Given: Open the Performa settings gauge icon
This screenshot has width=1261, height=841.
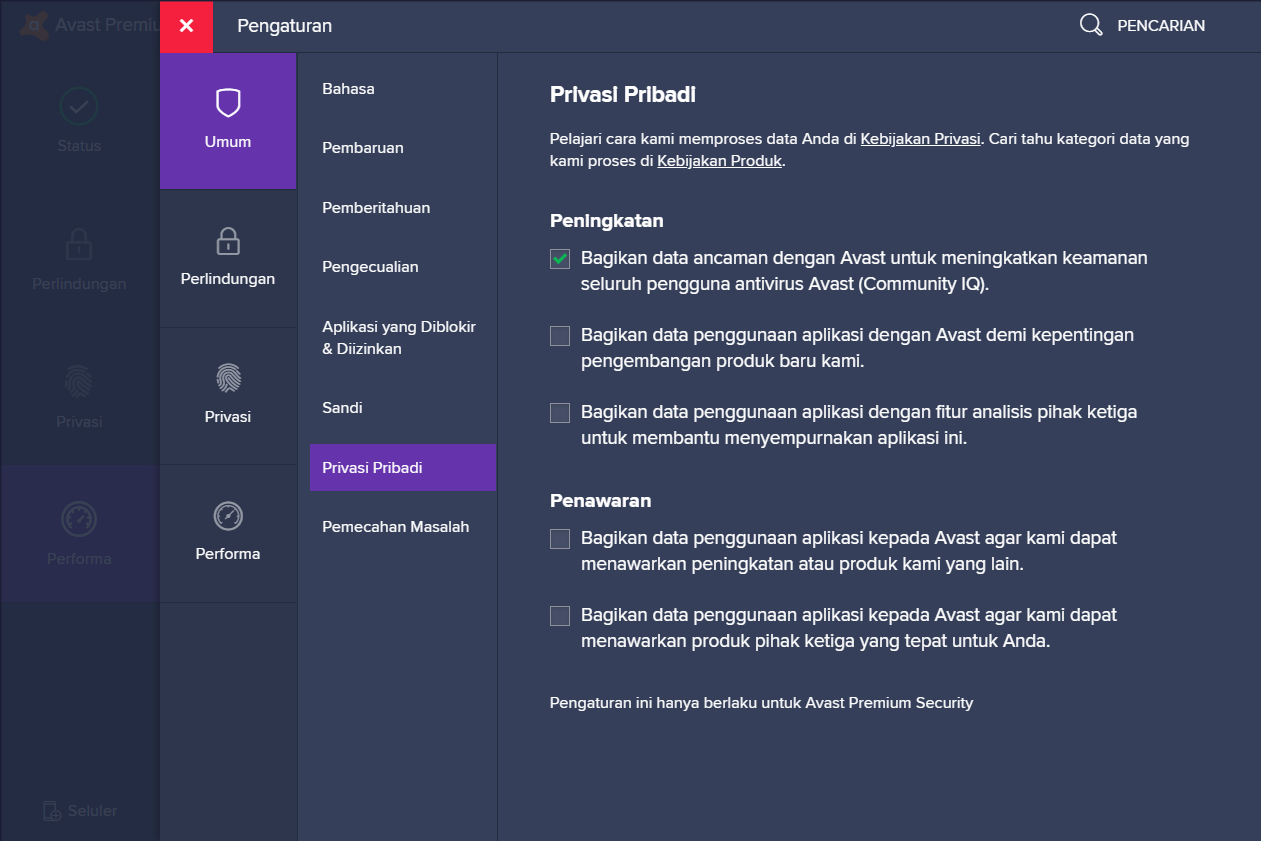Looking at the screenshot, I should 227,517.
